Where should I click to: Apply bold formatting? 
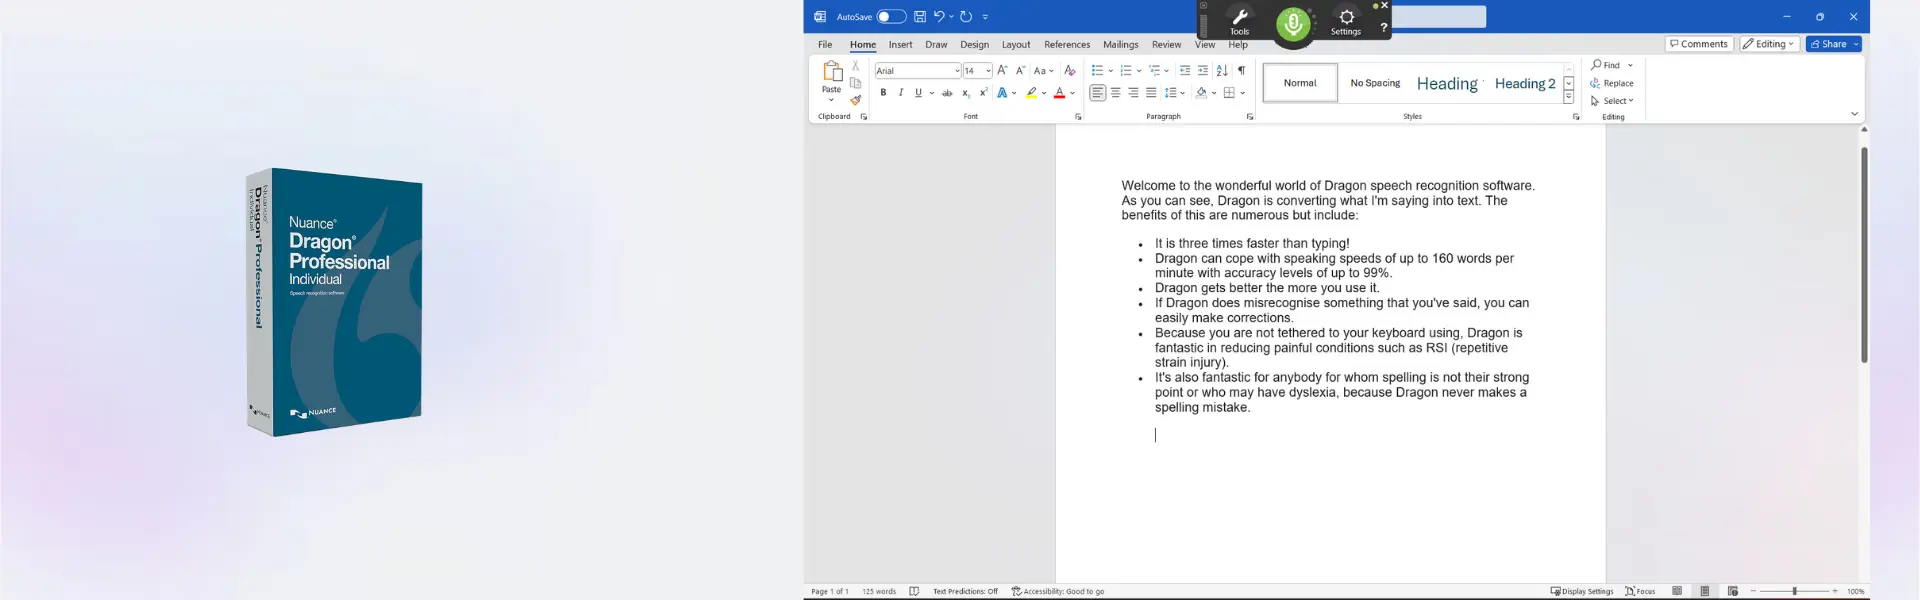(883, 93)
